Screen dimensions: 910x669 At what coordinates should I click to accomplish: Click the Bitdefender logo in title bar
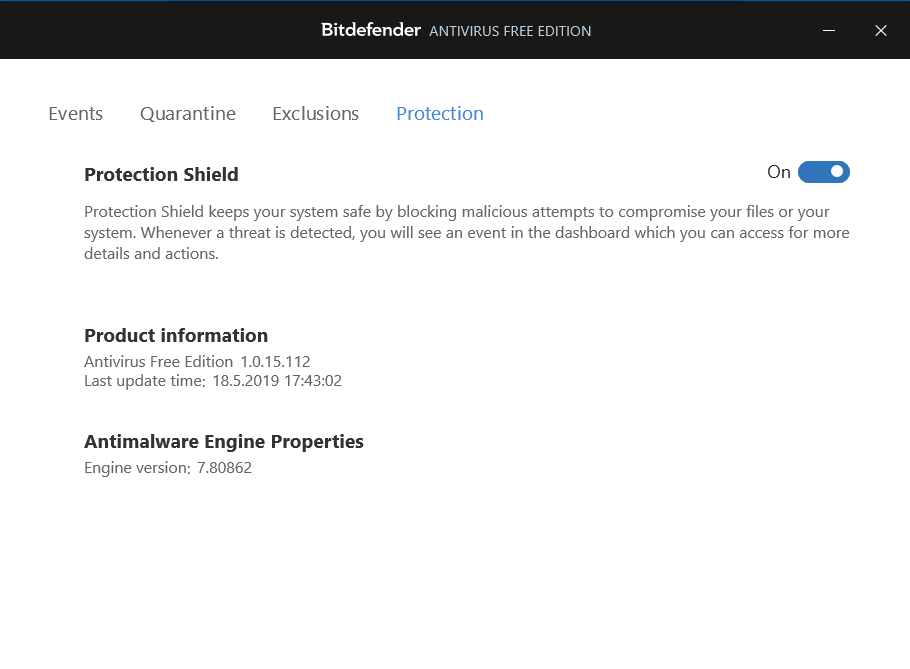point(371,30)
